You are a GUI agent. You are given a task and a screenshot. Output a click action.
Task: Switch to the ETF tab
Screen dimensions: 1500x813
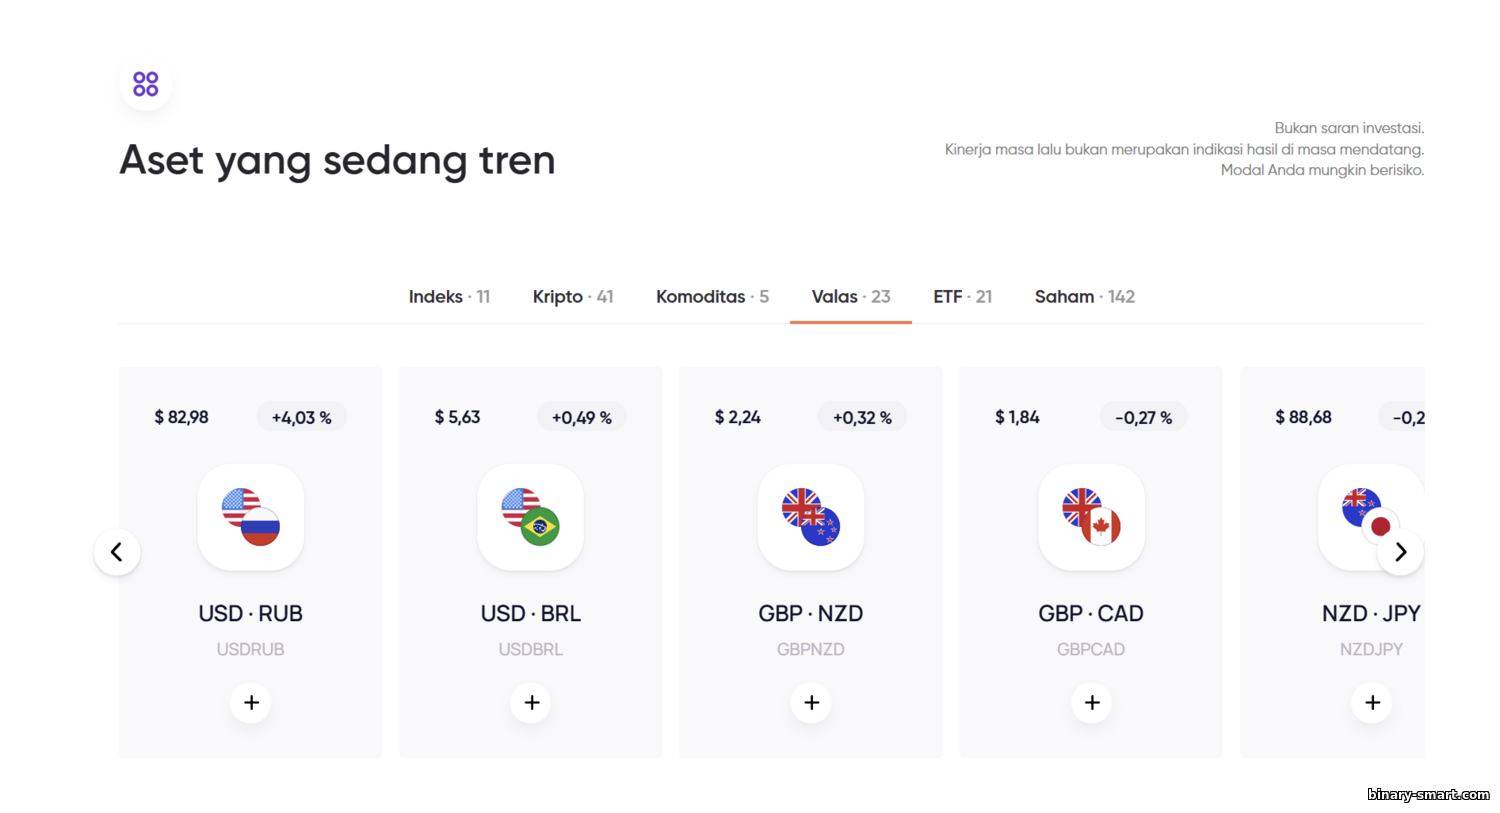[x=962, y=297]
